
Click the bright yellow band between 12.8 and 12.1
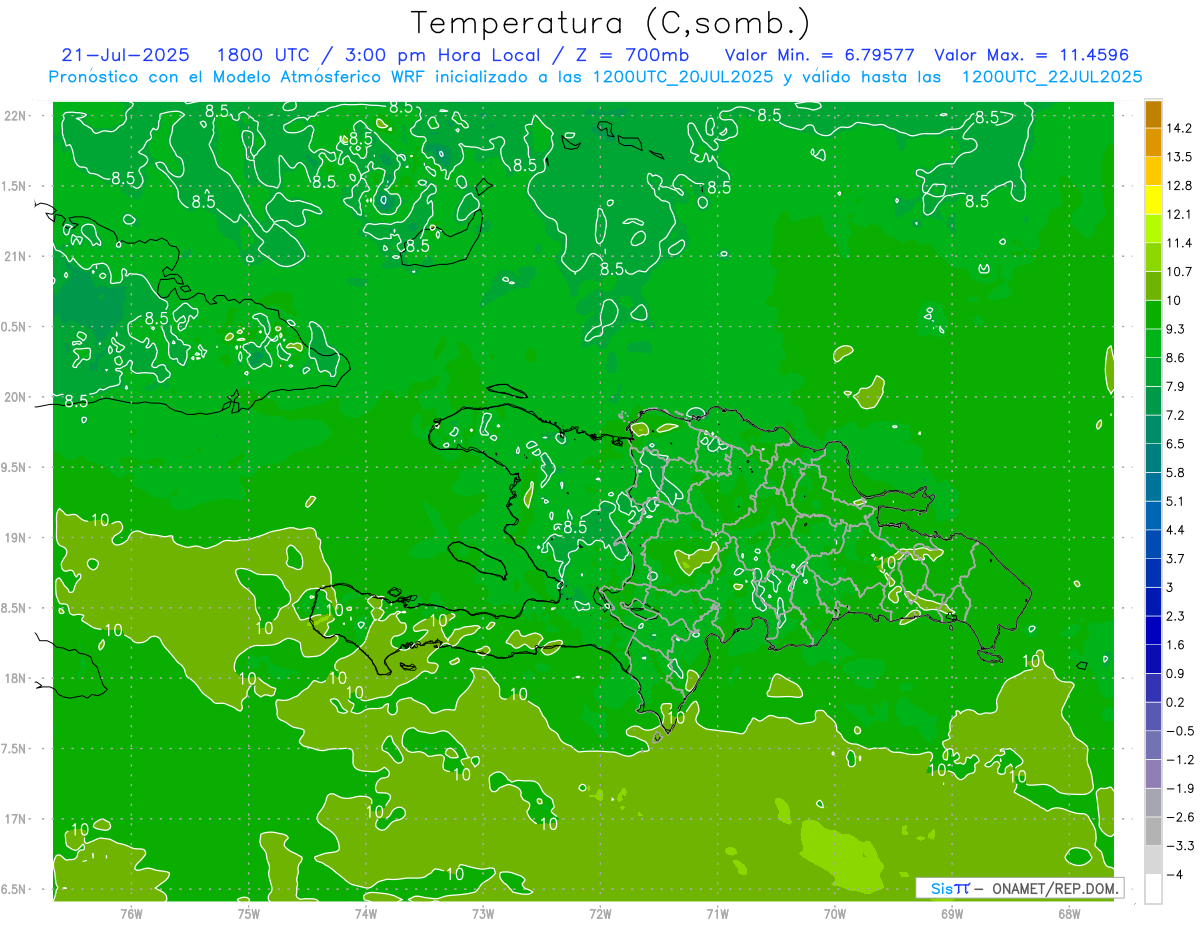pyautogui.click(x=1153, y=200)
